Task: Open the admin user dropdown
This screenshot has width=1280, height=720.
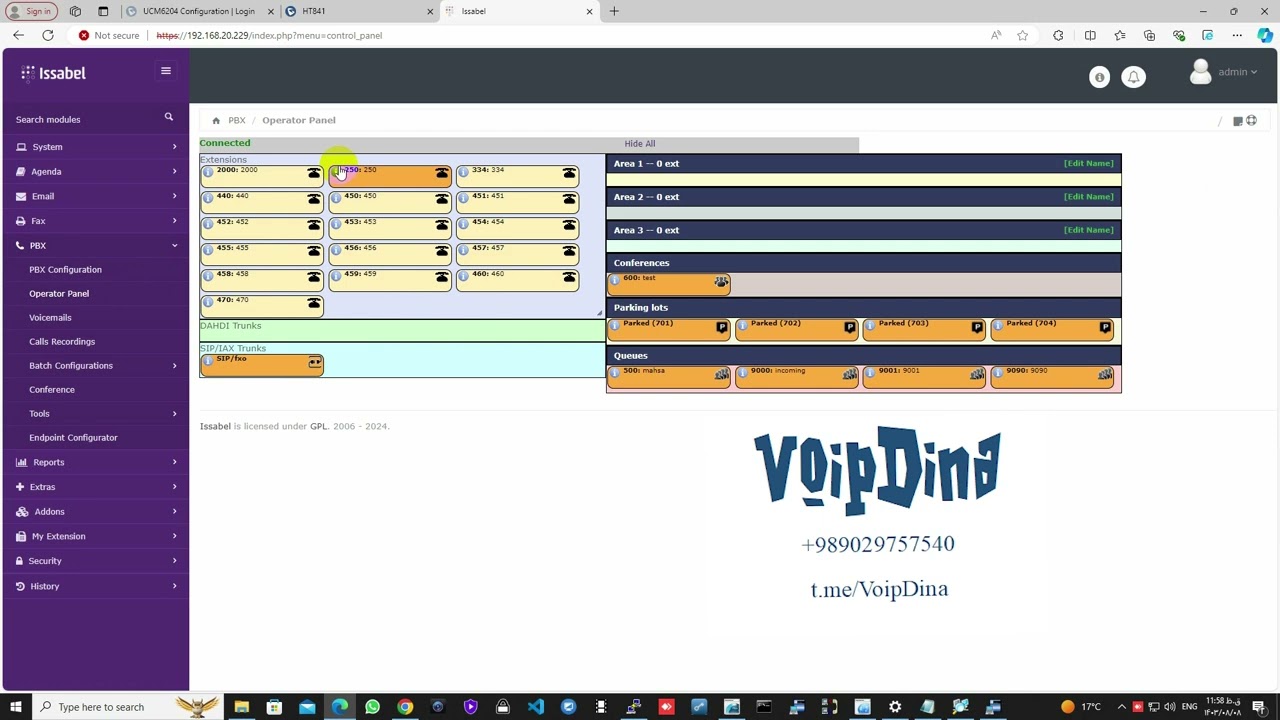Action: [1224, 72]
